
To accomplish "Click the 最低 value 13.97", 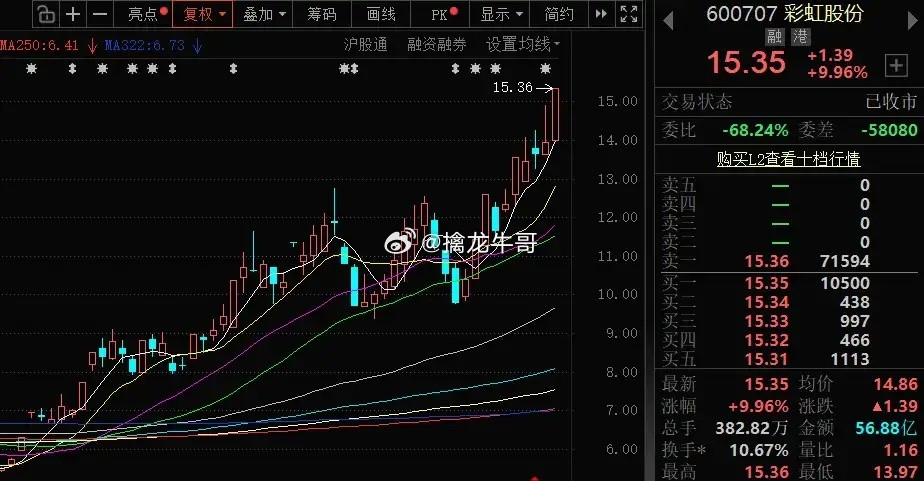I will tap(895, 472).
